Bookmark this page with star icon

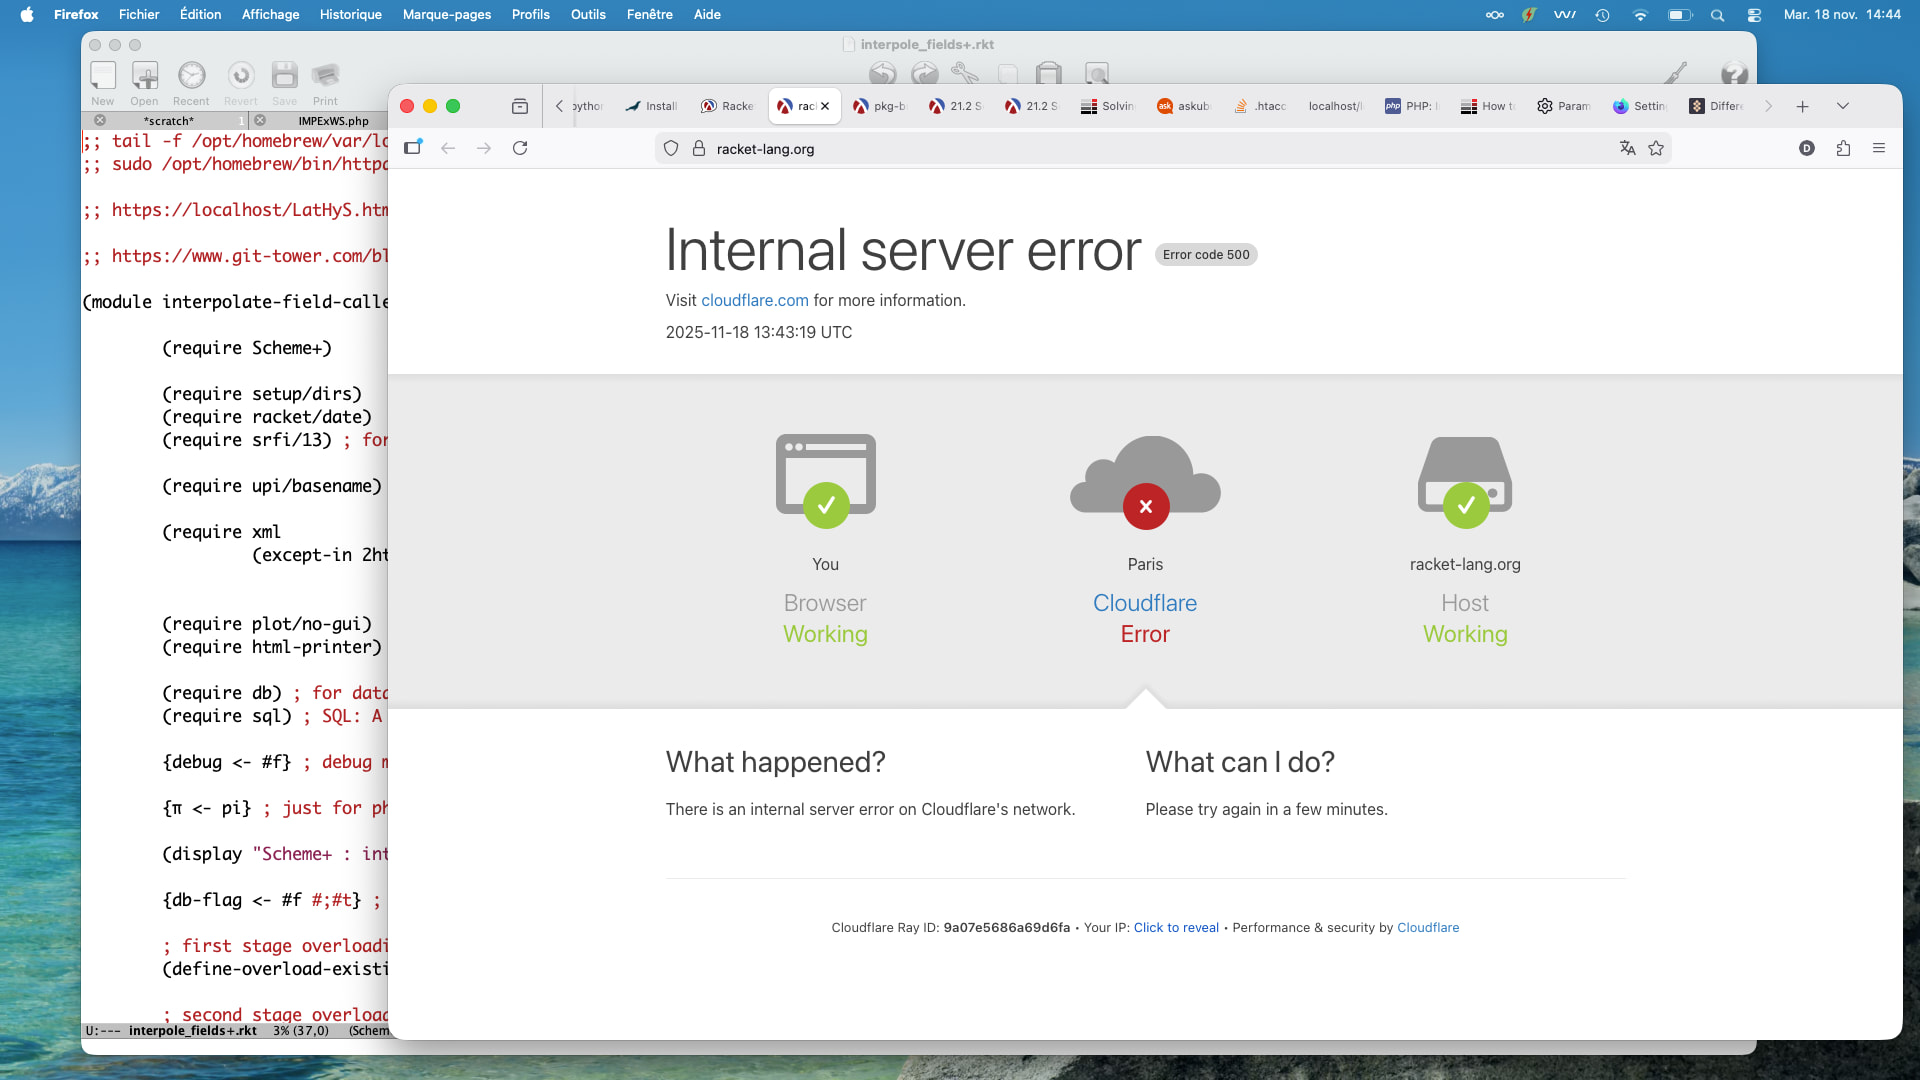point(1656,148)
